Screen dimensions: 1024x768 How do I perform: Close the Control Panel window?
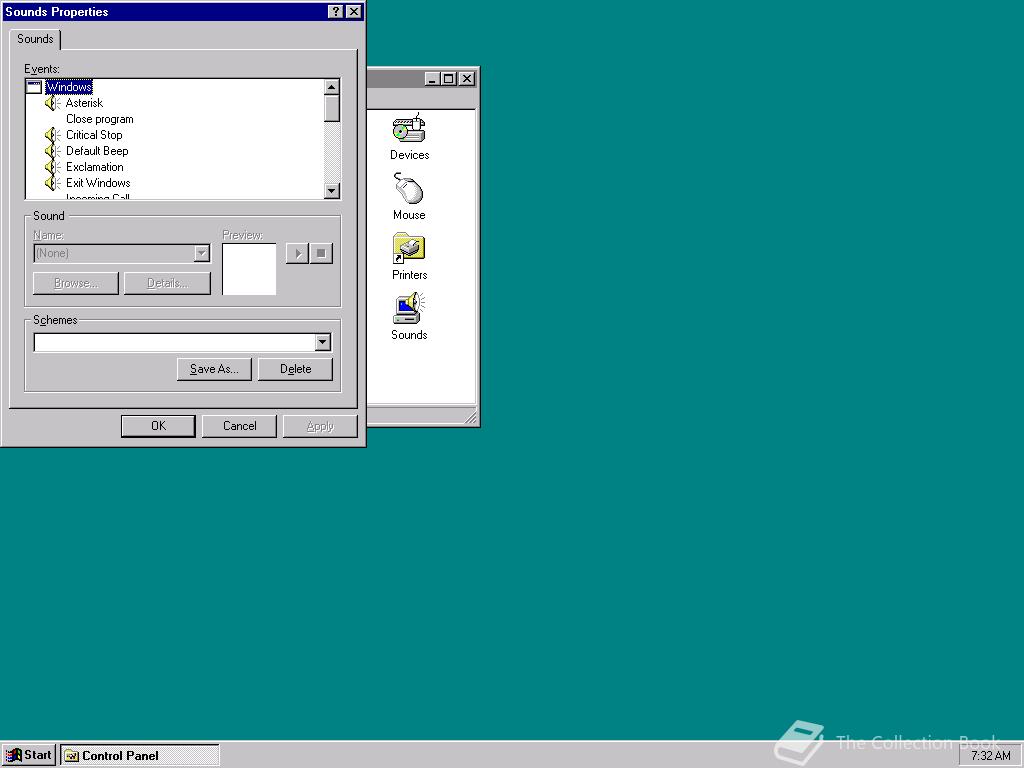click(467, 79)
